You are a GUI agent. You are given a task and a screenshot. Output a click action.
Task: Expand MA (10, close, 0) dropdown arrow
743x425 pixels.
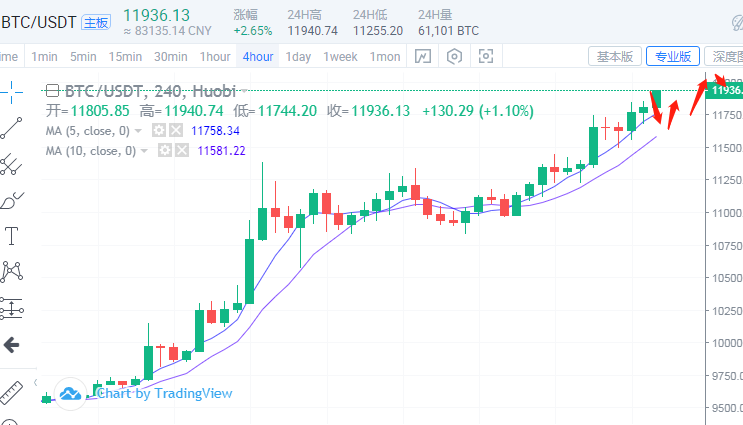pyautogui.click(x=144, y=151)
